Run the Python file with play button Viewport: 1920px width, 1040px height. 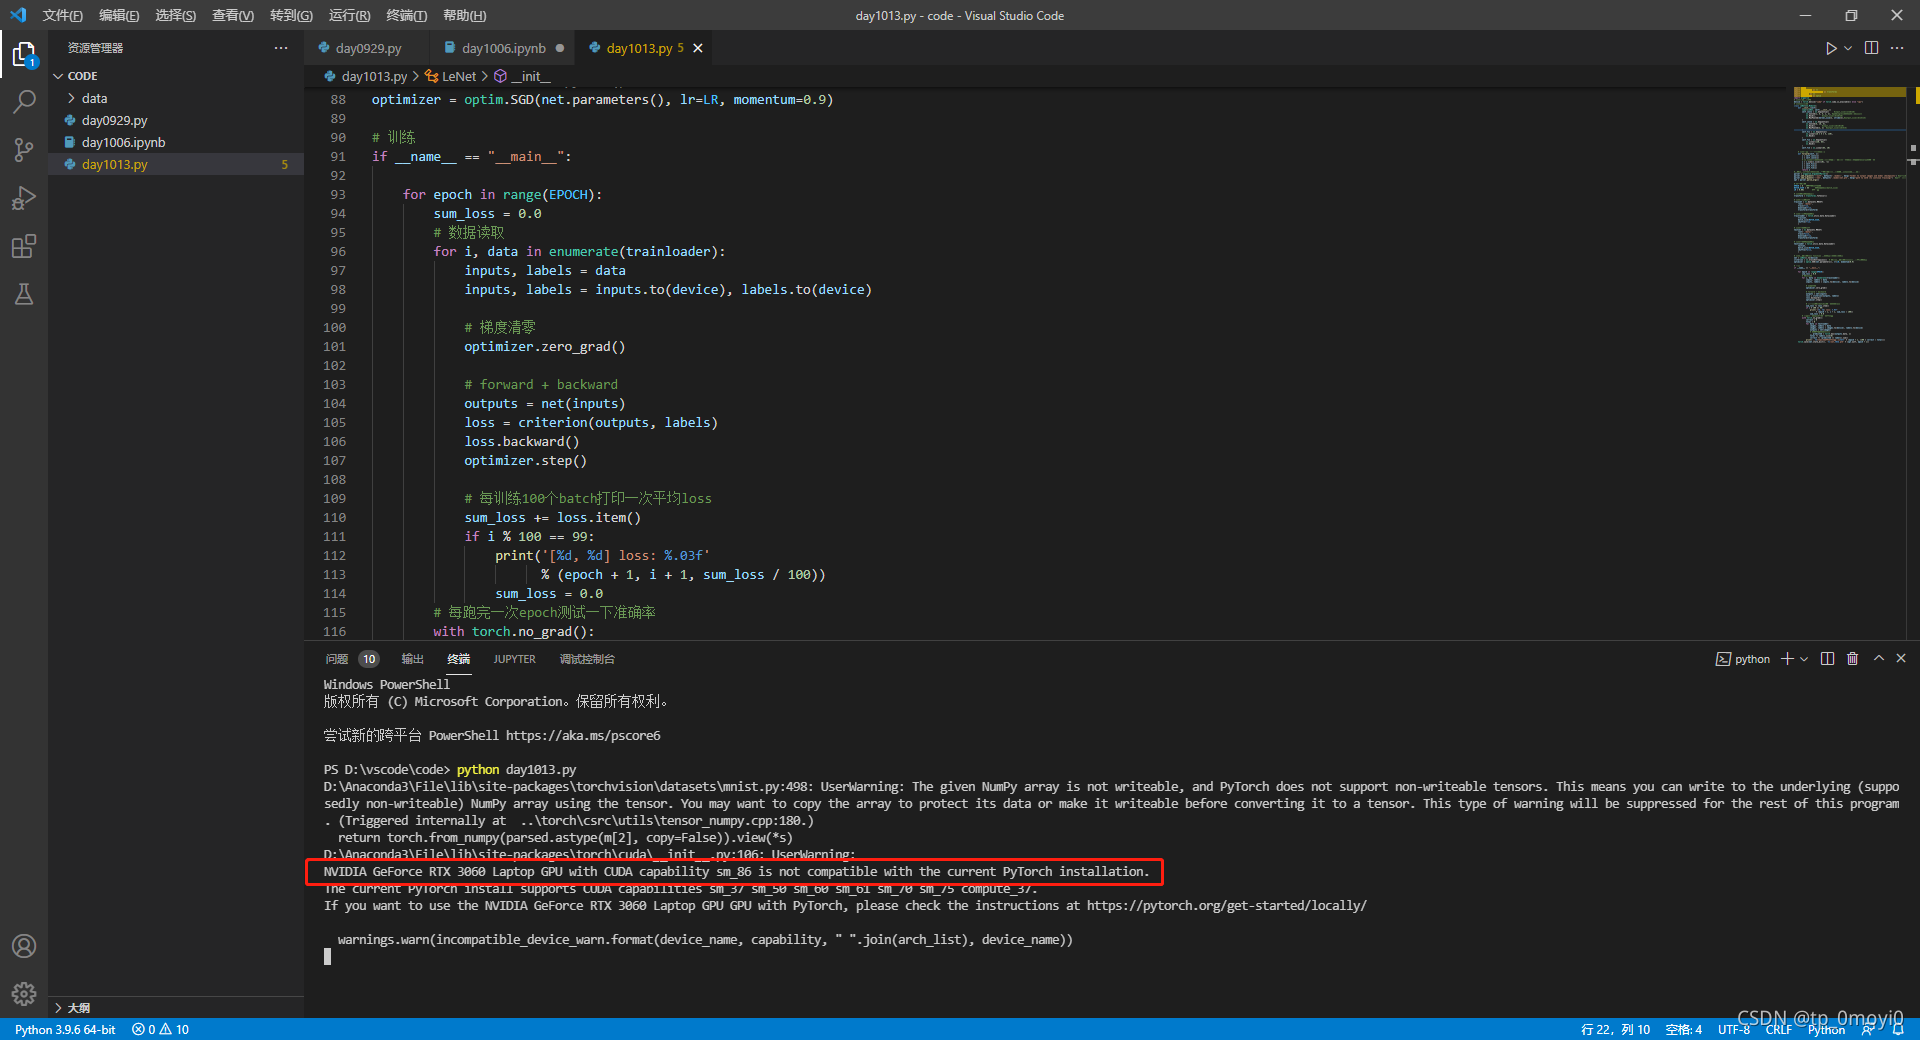1830,48
